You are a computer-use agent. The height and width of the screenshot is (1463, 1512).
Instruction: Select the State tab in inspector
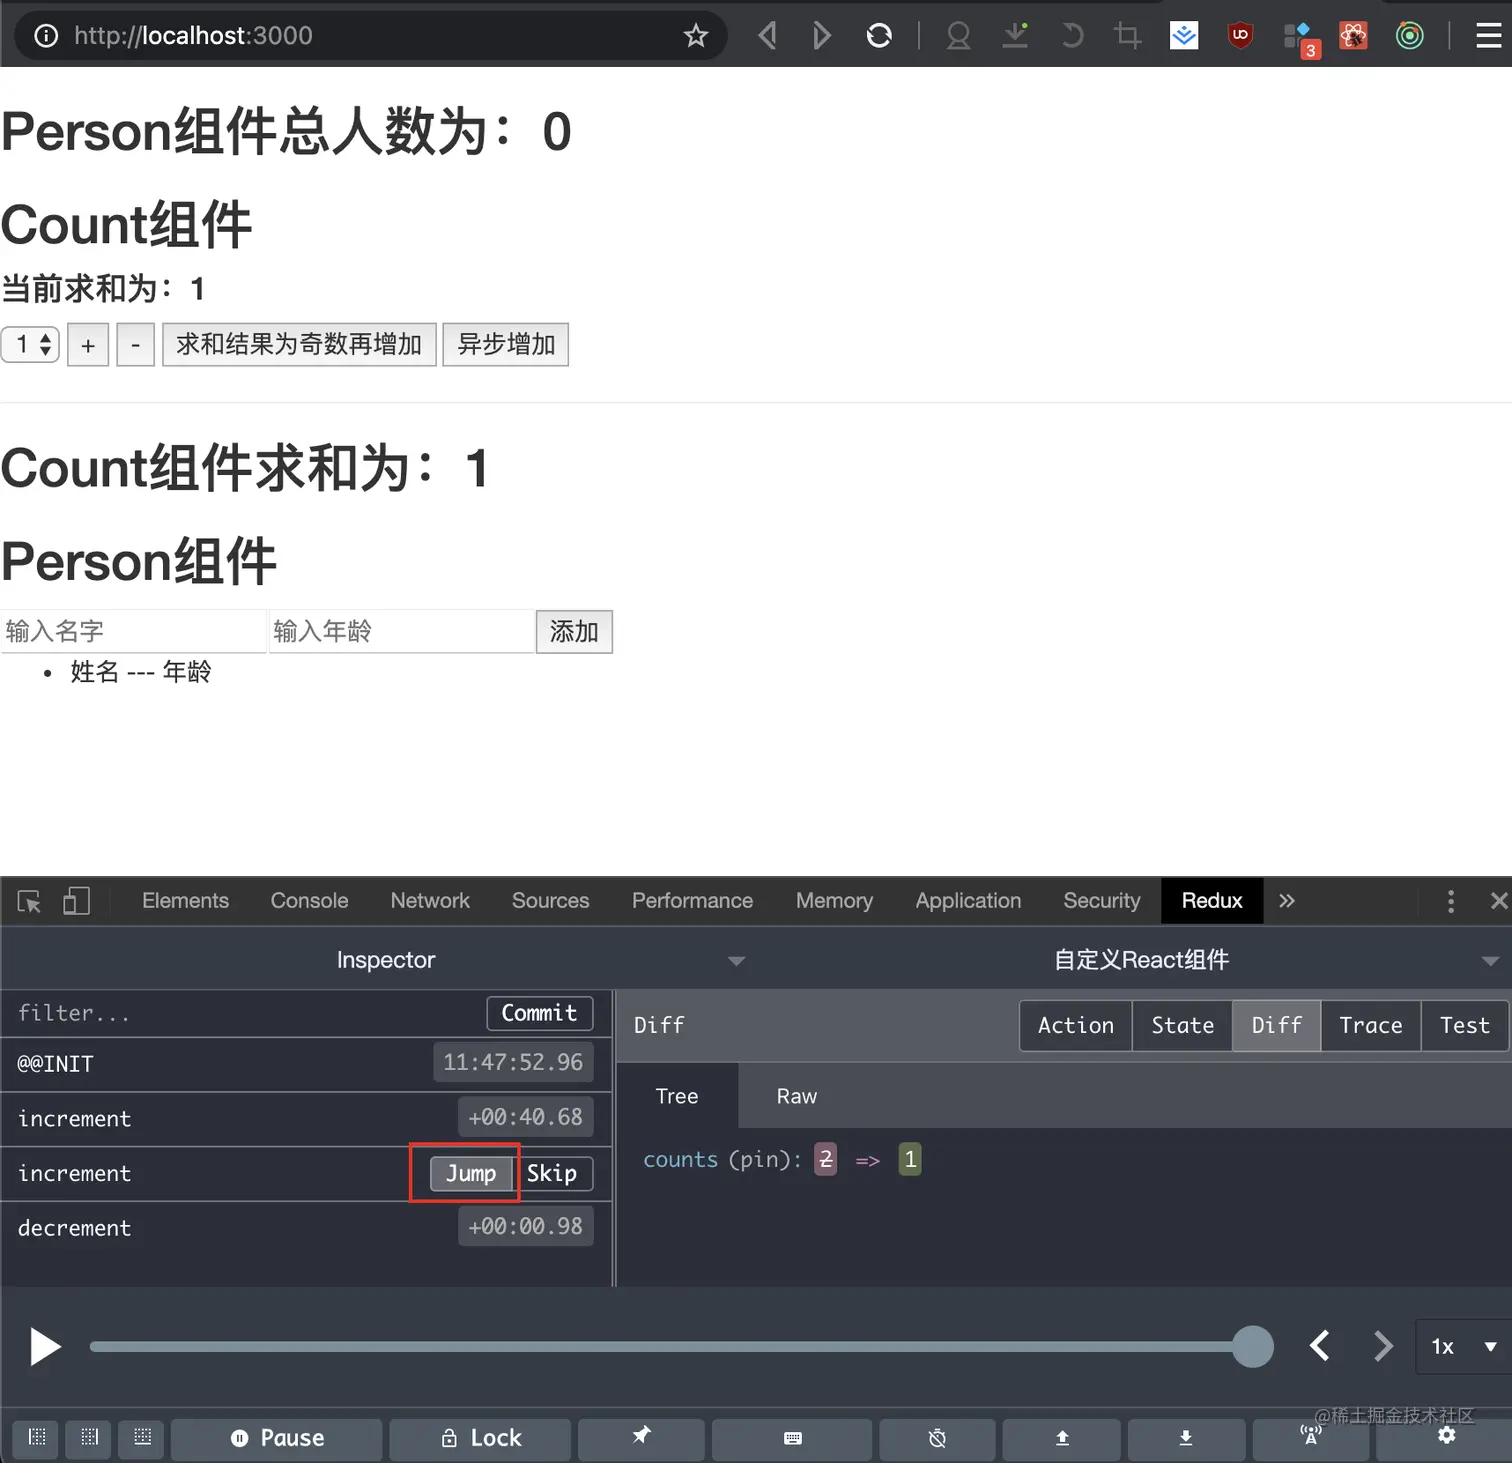(1182, 1026)
